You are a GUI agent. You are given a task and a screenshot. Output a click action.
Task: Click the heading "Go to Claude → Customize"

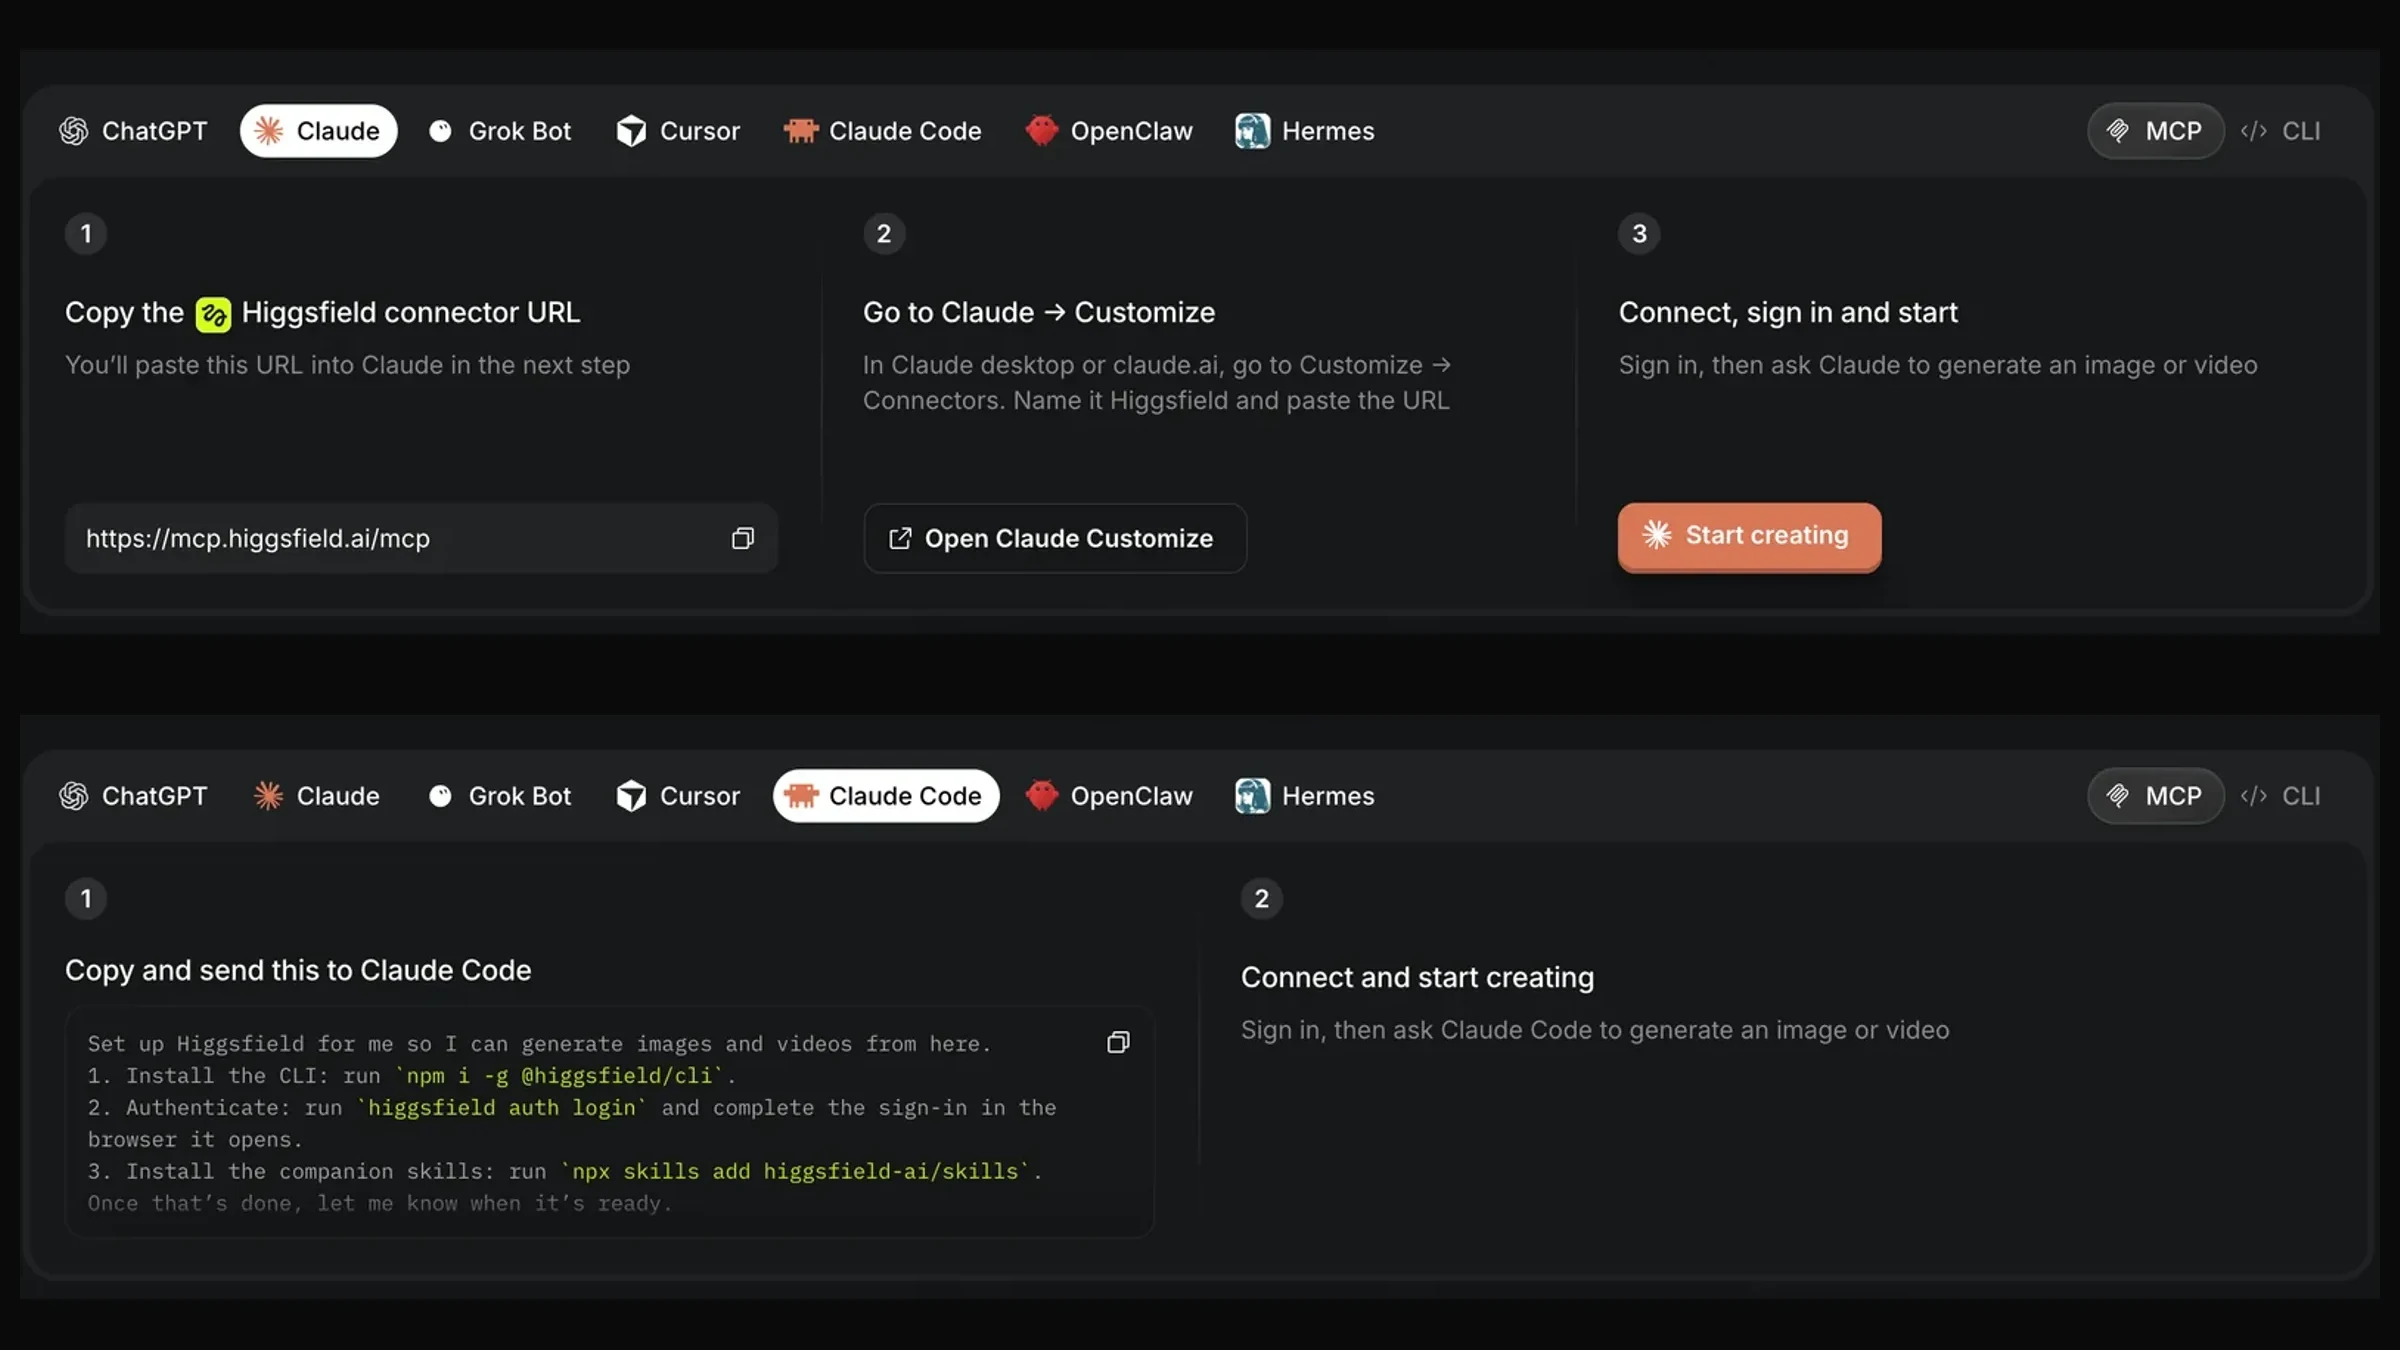coord(1039,313)
